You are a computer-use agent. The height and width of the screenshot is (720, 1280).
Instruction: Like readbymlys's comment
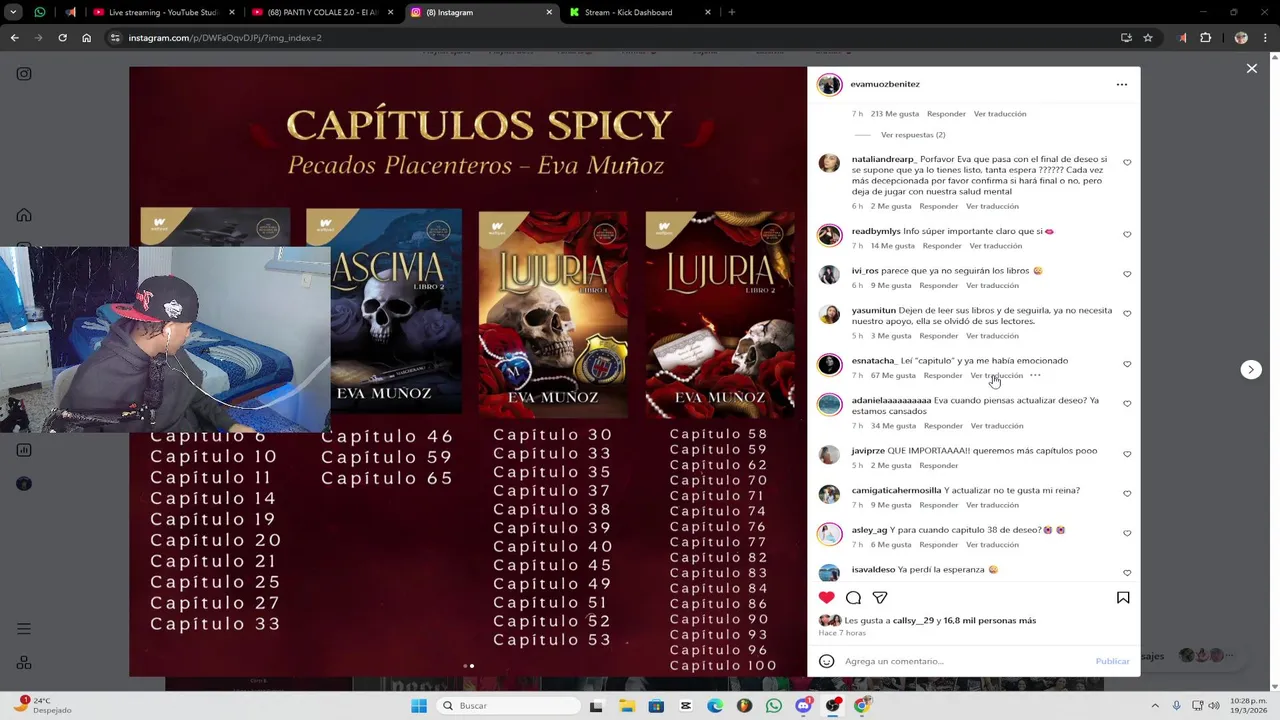tap(1127, 235)
